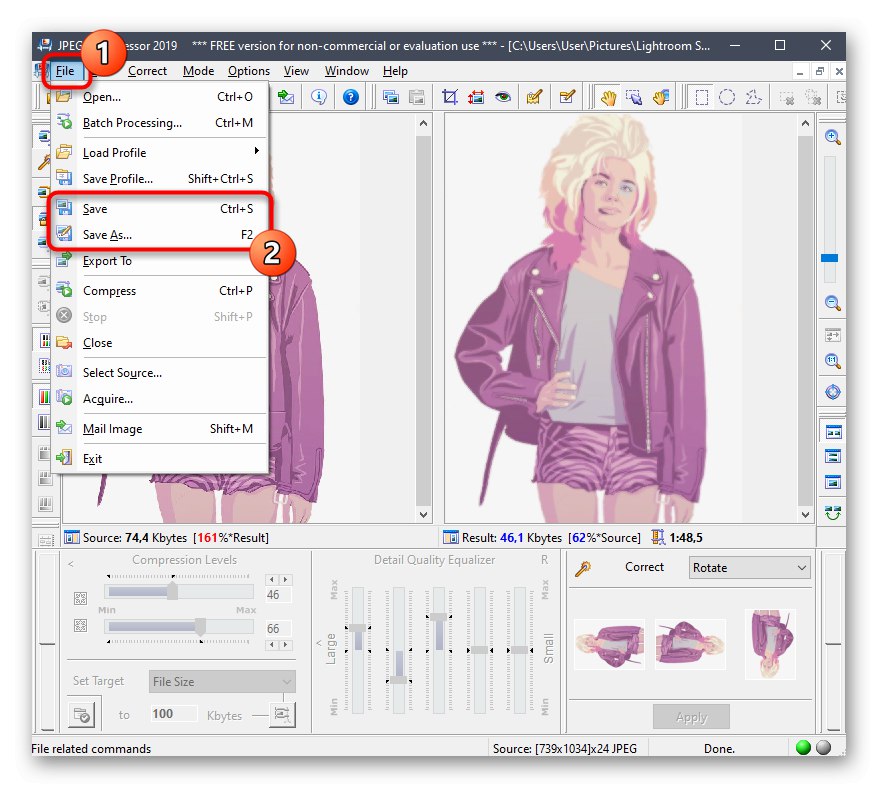Screen dimensions: 878x788
Task: Click the zoom out magnifier icon
Action: 832,303
